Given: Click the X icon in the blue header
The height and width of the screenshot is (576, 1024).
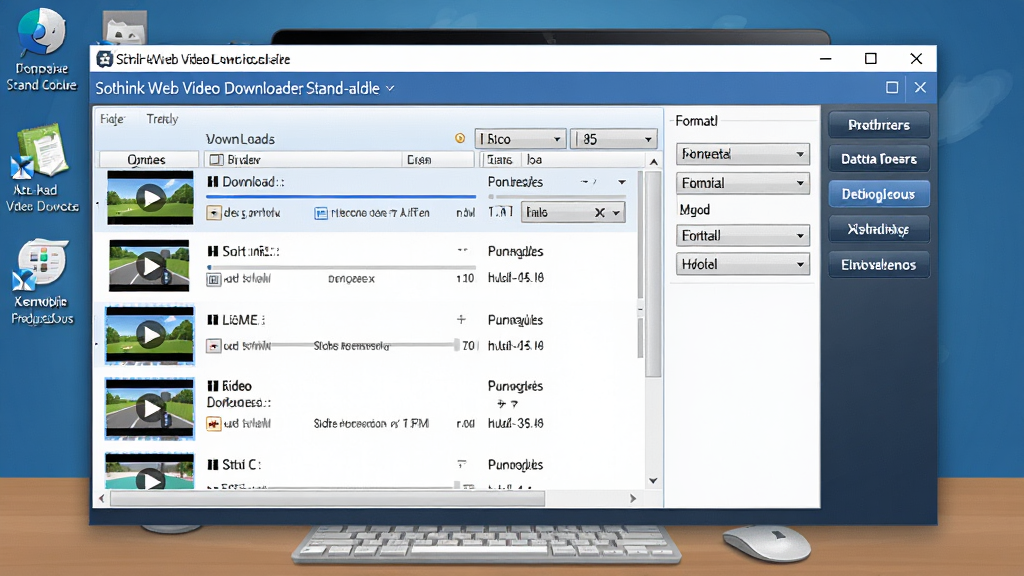Looking at the screenshot, I should coord(920,88).
